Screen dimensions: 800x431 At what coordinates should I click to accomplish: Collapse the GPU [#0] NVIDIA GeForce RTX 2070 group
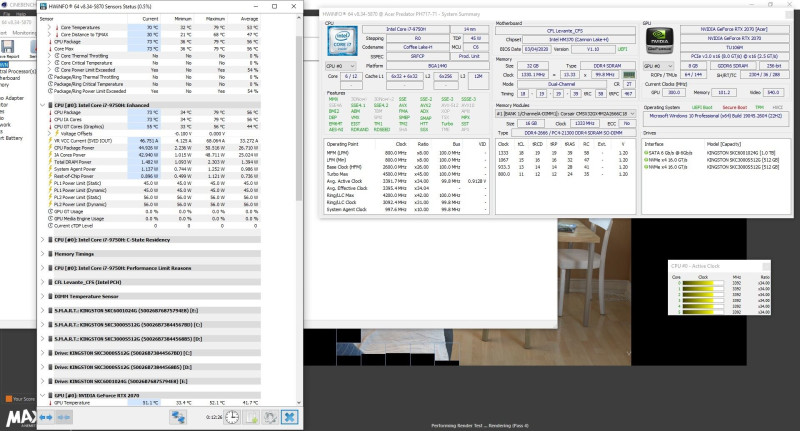point(42,395)
